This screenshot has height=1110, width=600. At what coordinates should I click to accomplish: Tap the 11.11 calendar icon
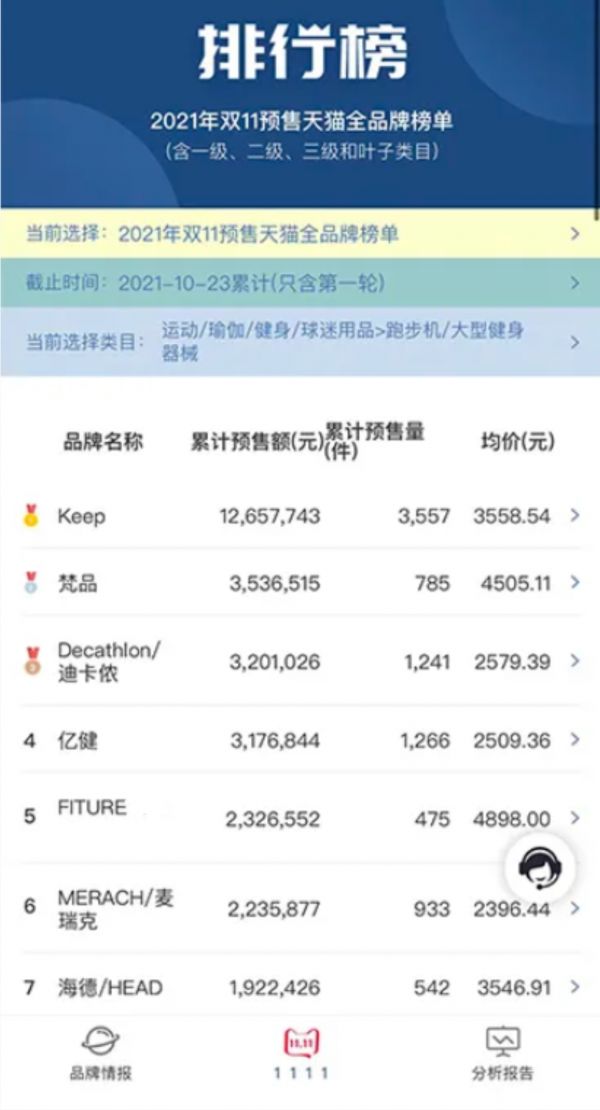pos(301,1041)
